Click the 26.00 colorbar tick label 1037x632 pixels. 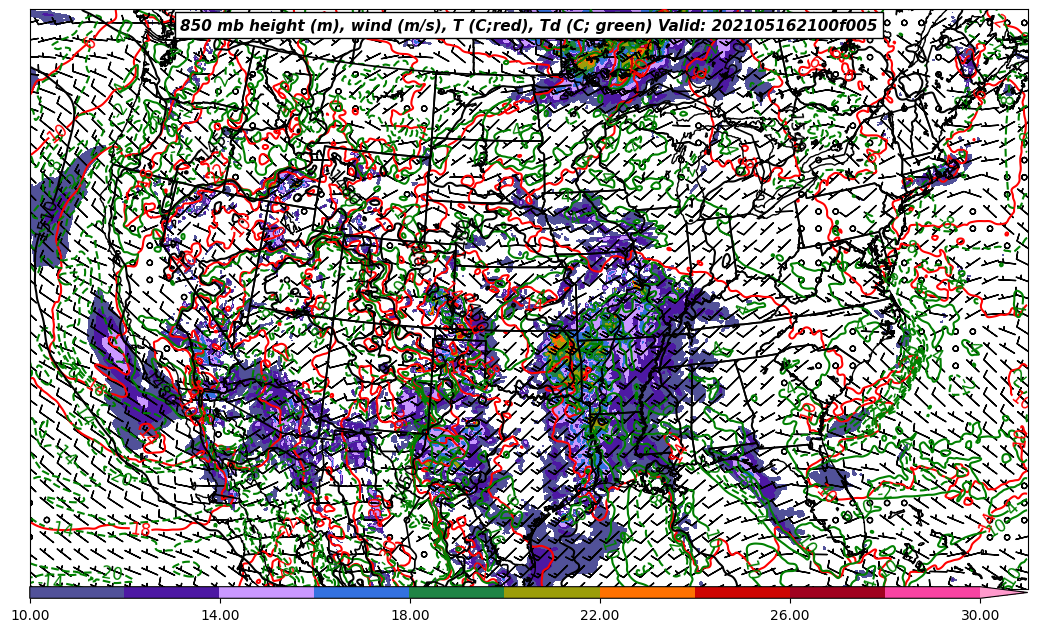coord(790,616)
